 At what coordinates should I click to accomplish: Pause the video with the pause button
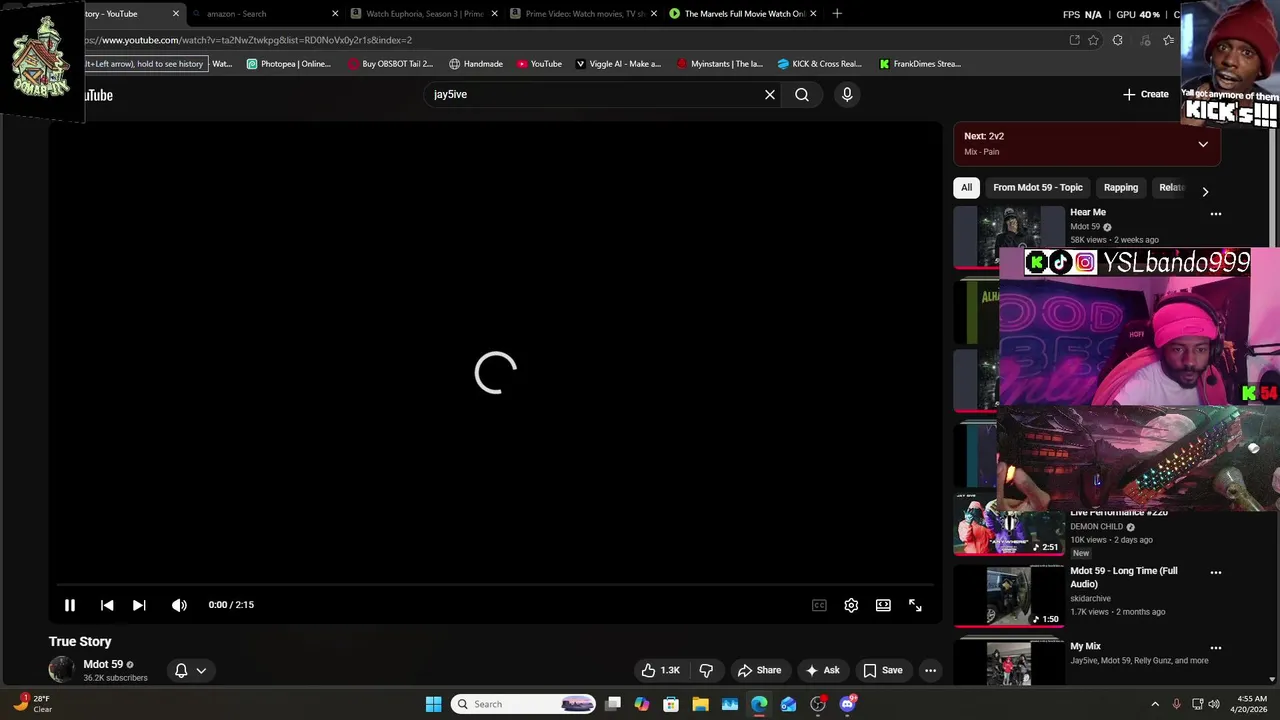click(x=70, y=605)
